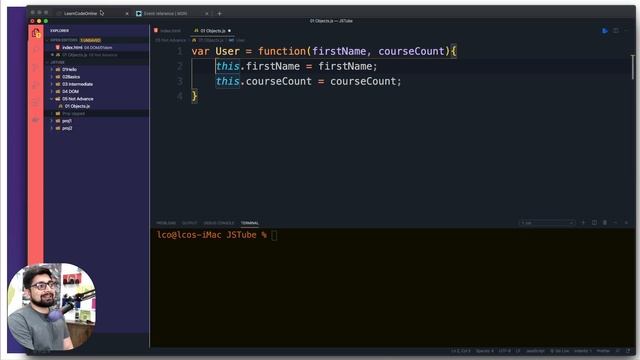Switch to the Problems panel tab
Image resolution: width=640 pixels, height=360 pixels.
tap(166, 223)
